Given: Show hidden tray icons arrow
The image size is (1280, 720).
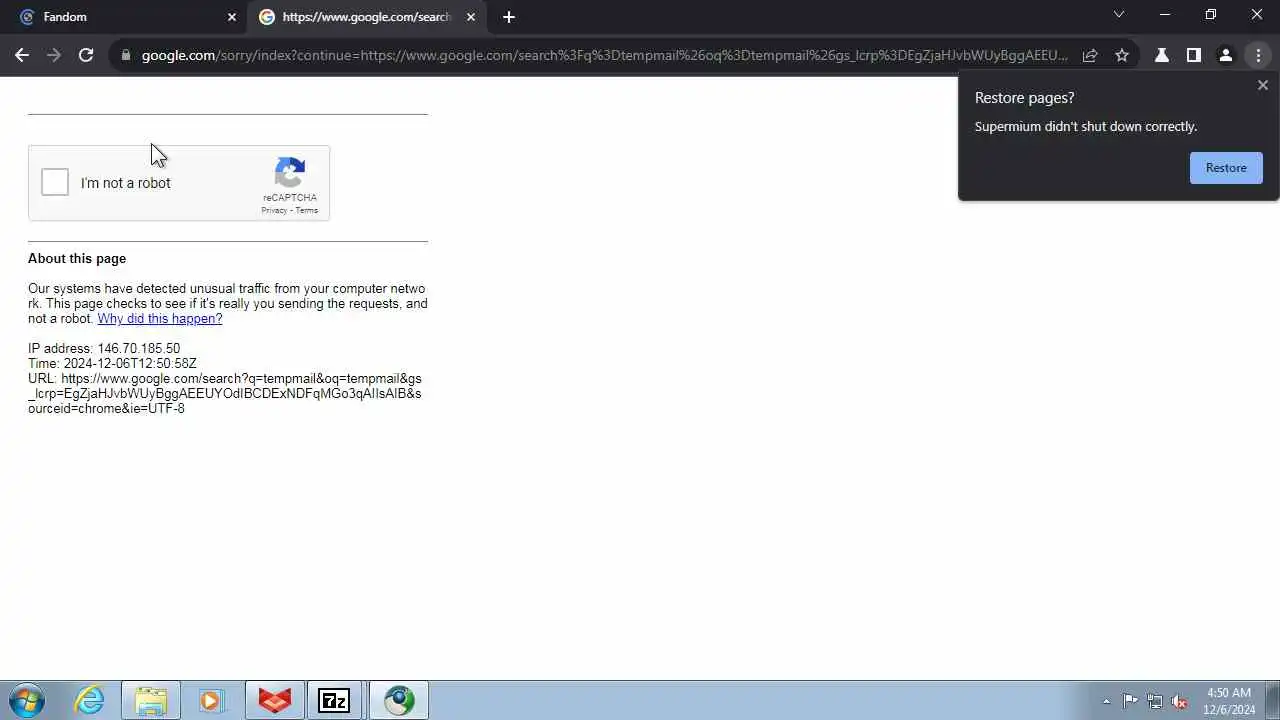Looking at the screenshot, I should click(1106, 701).
